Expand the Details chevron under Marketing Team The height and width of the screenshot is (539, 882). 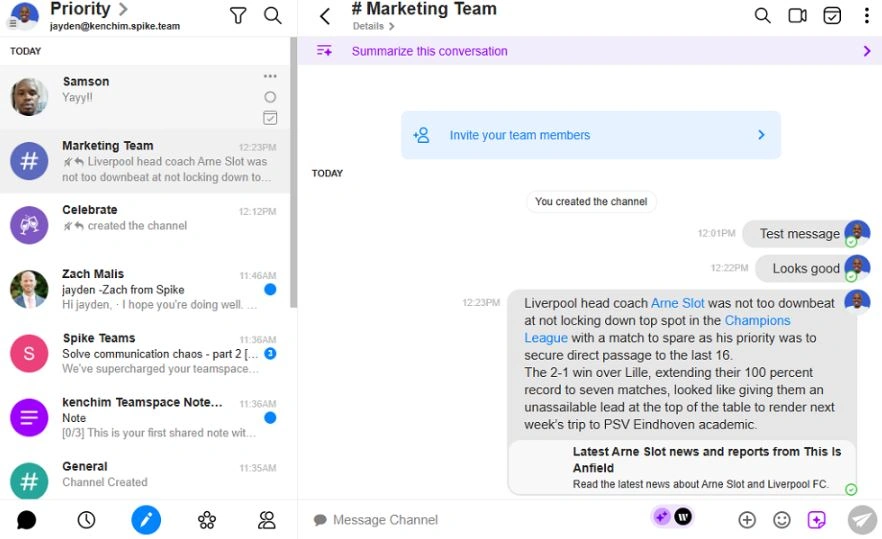pos(392,27)
